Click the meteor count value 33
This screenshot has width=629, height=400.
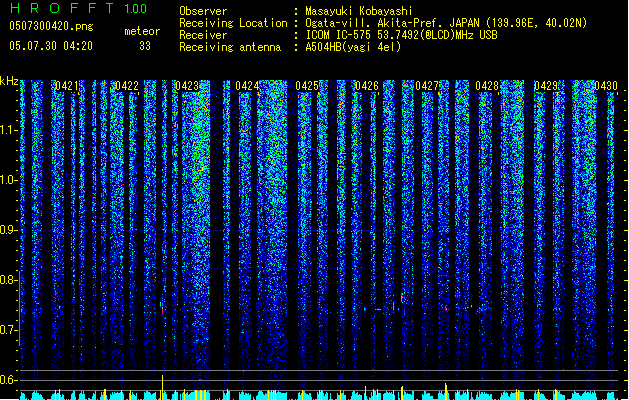click(145, 46)
